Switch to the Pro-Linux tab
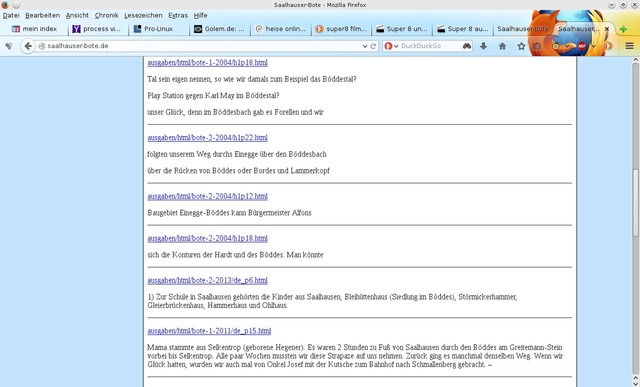 click(x=158, y=29)
